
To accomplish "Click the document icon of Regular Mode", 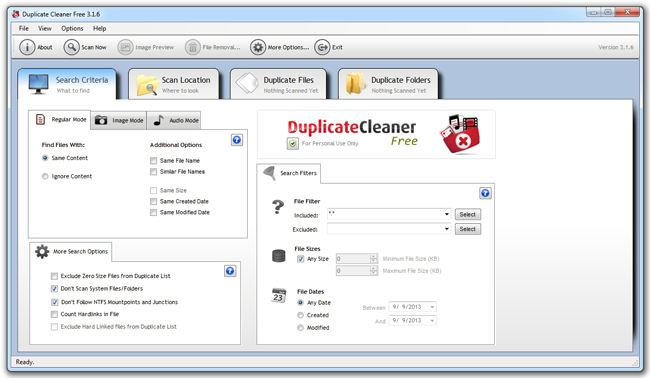I will pos(41,119).
